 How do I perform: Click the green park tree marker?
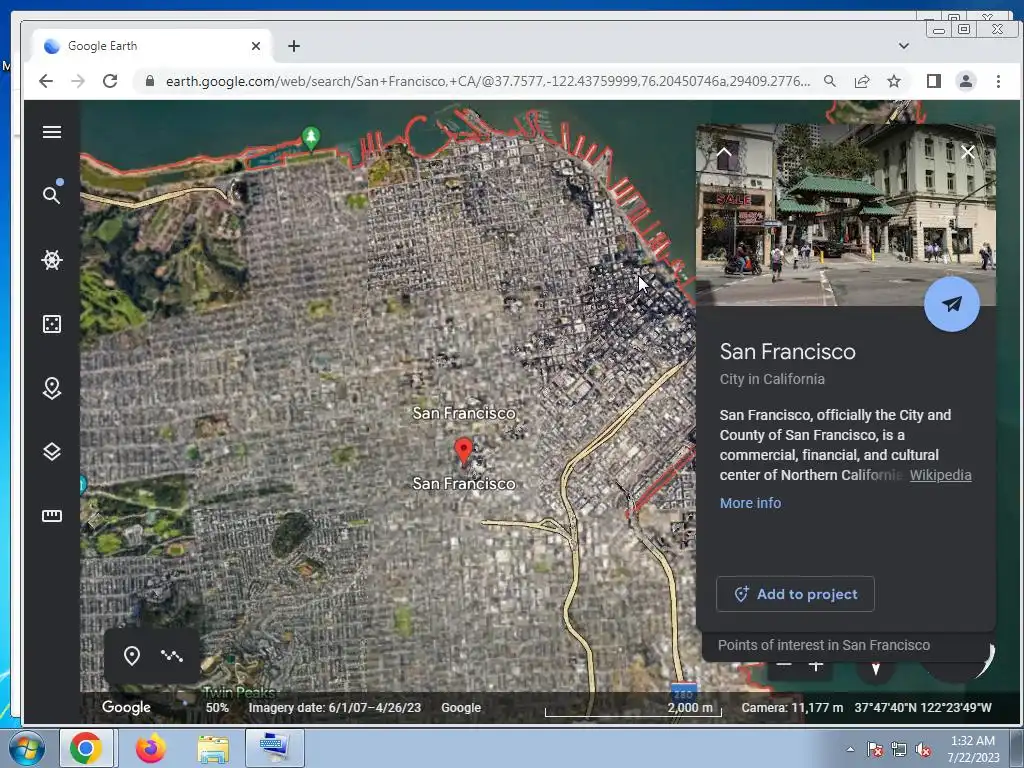point(311,138)
